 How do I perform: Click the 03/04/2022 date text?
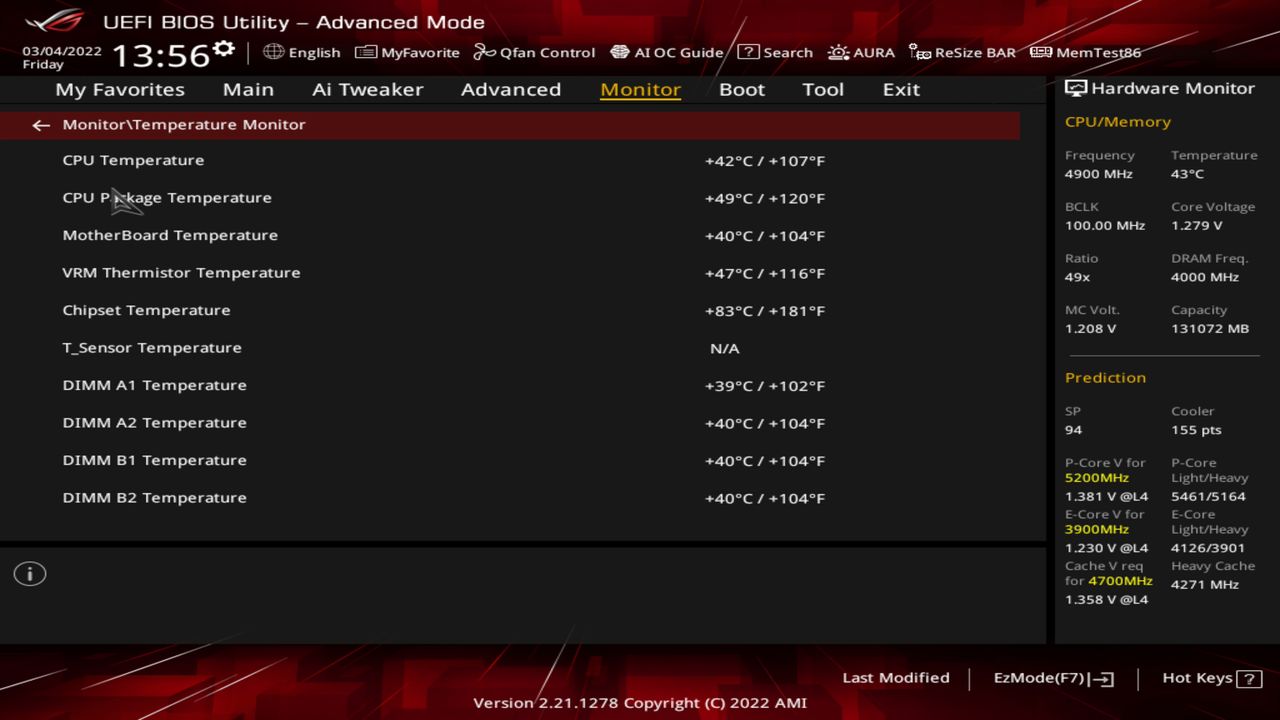coord(62,50)
